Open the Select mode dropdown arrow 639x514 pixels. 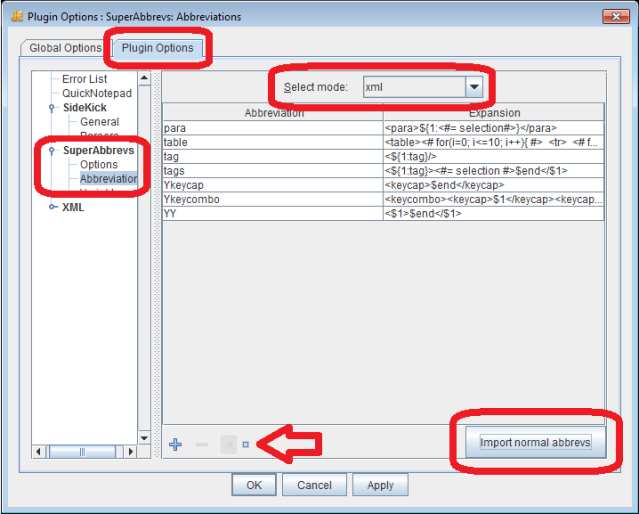(x=474, y=87)
